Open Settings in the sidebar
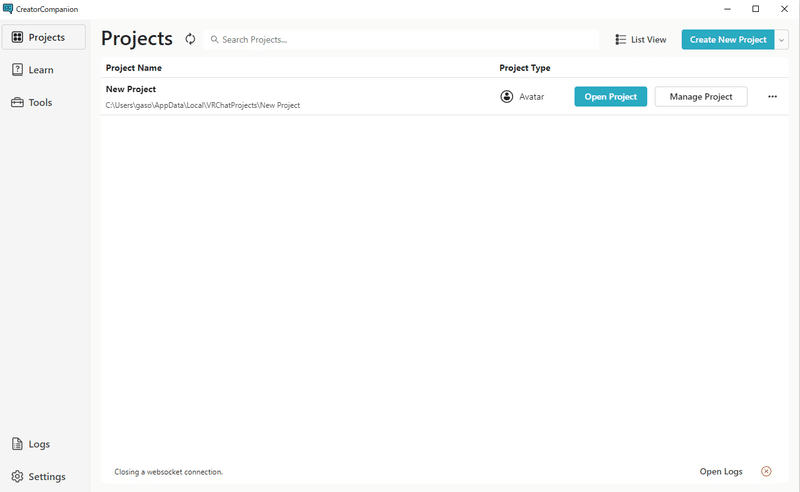 pyautogui.click(x=39, y=477)
